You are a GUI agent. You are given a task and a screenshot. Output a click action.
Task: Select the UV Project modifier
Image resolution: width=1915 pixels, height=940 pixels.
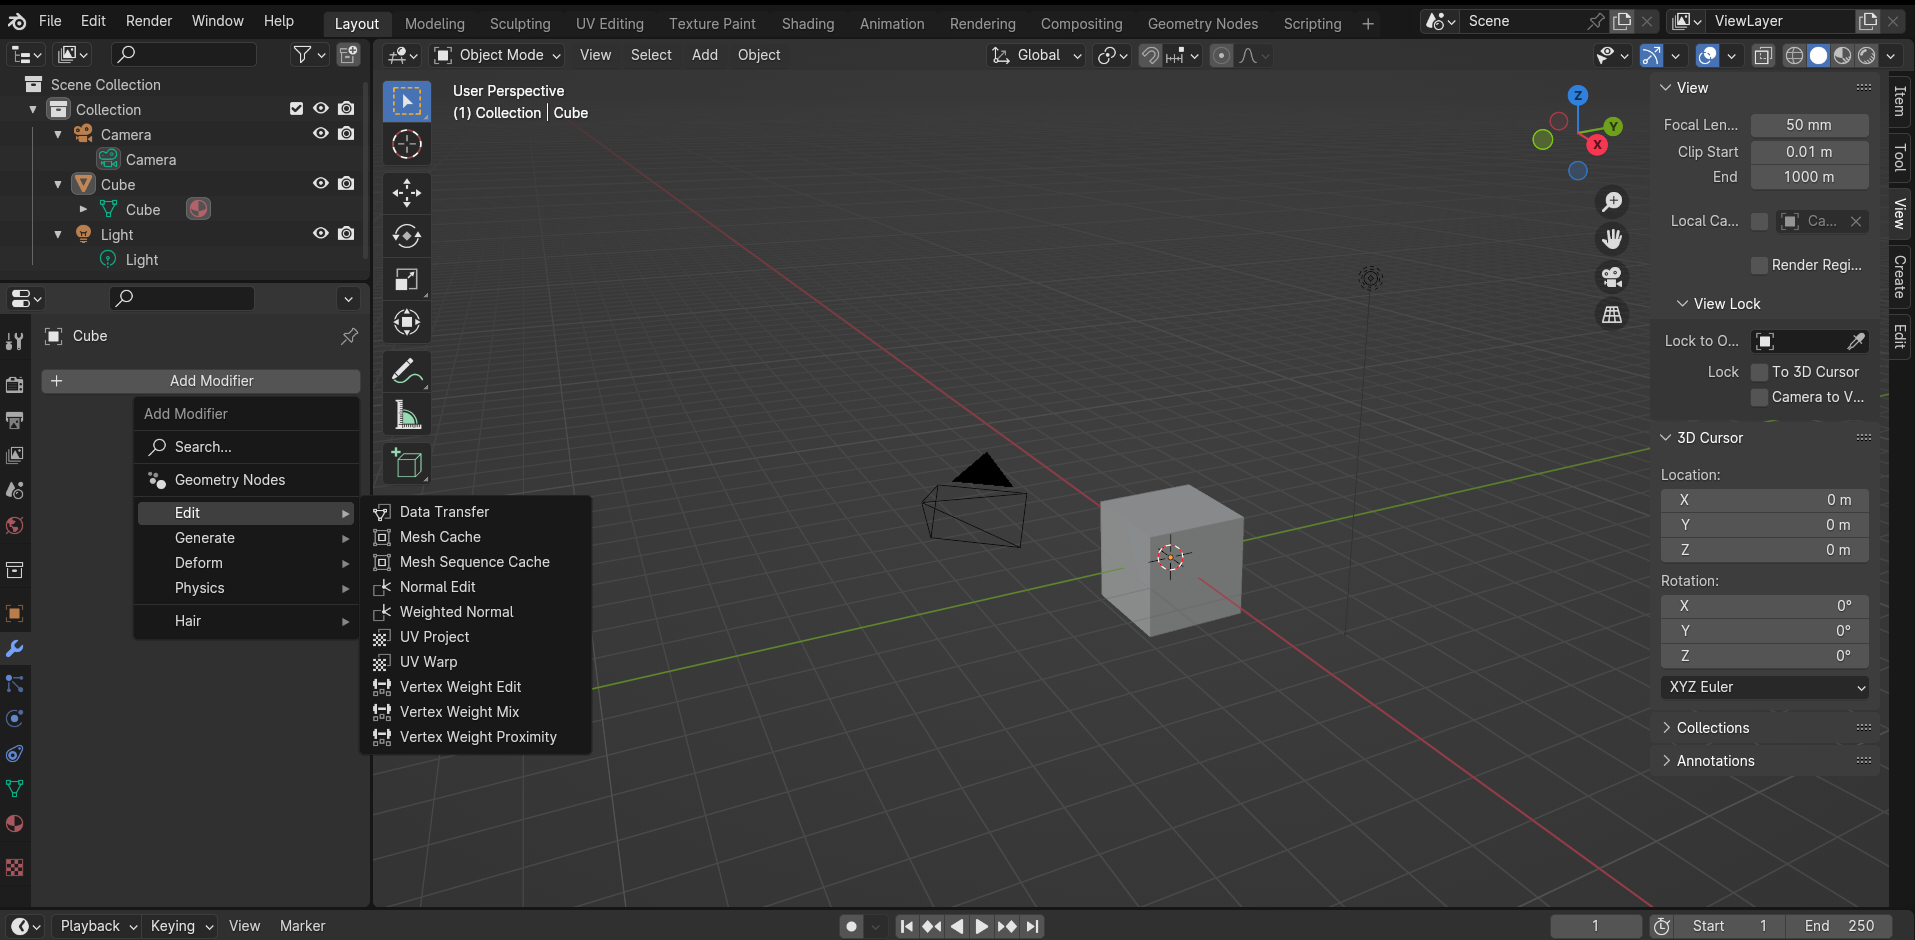pos(476,637)
